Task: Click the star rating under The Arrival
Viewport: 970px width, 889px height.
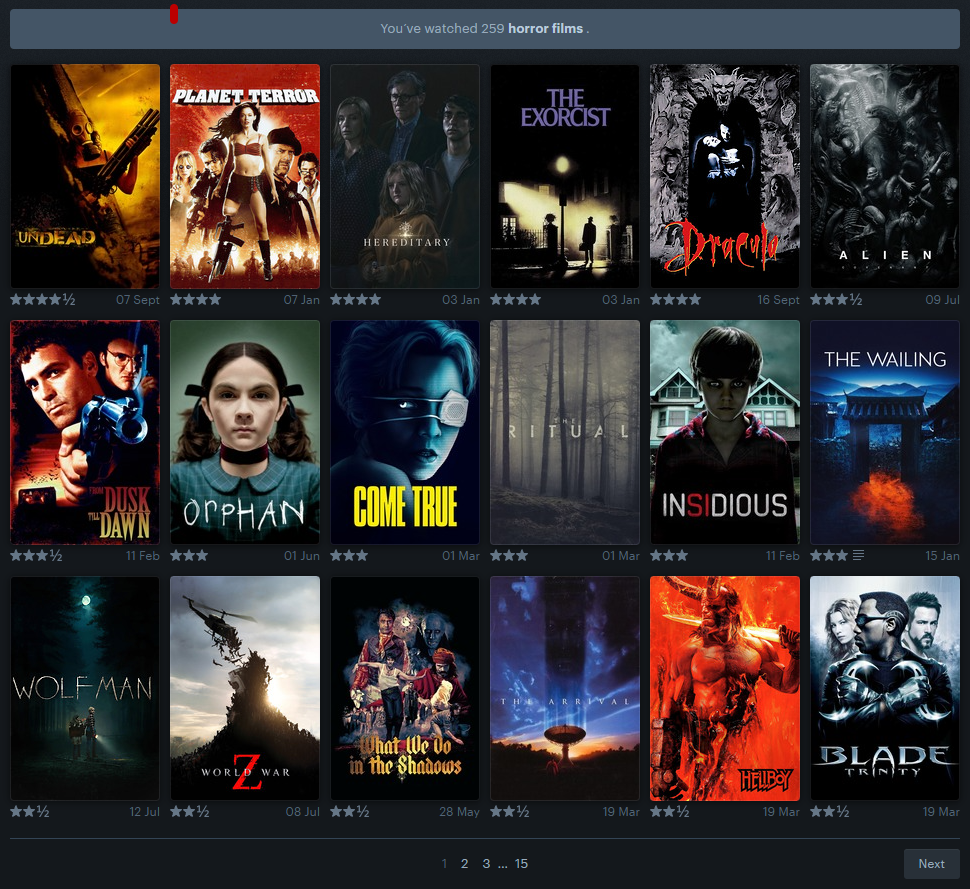Action: click(x=510, y=812)
